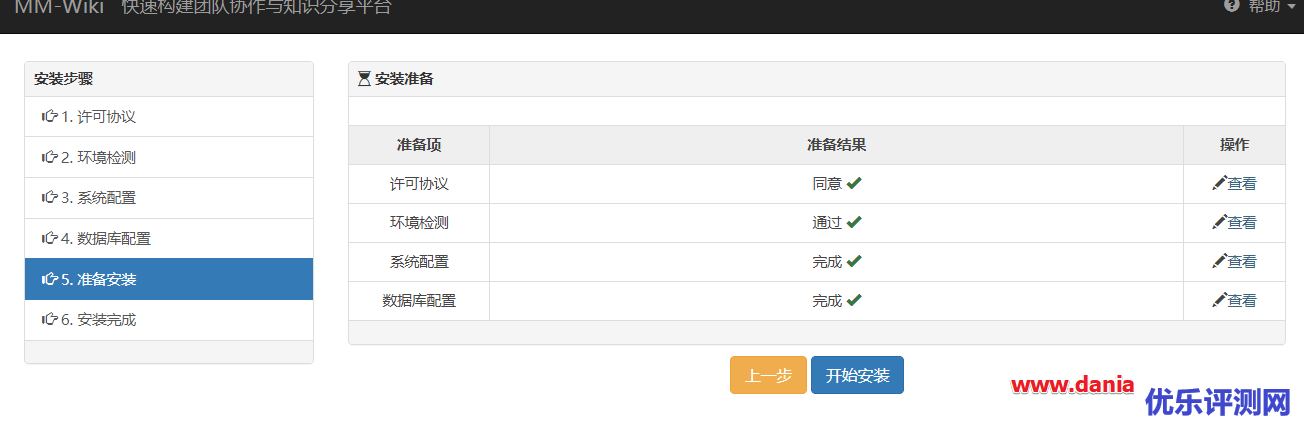
Task: Click the 上一步 button
Action: click(768, 375)
